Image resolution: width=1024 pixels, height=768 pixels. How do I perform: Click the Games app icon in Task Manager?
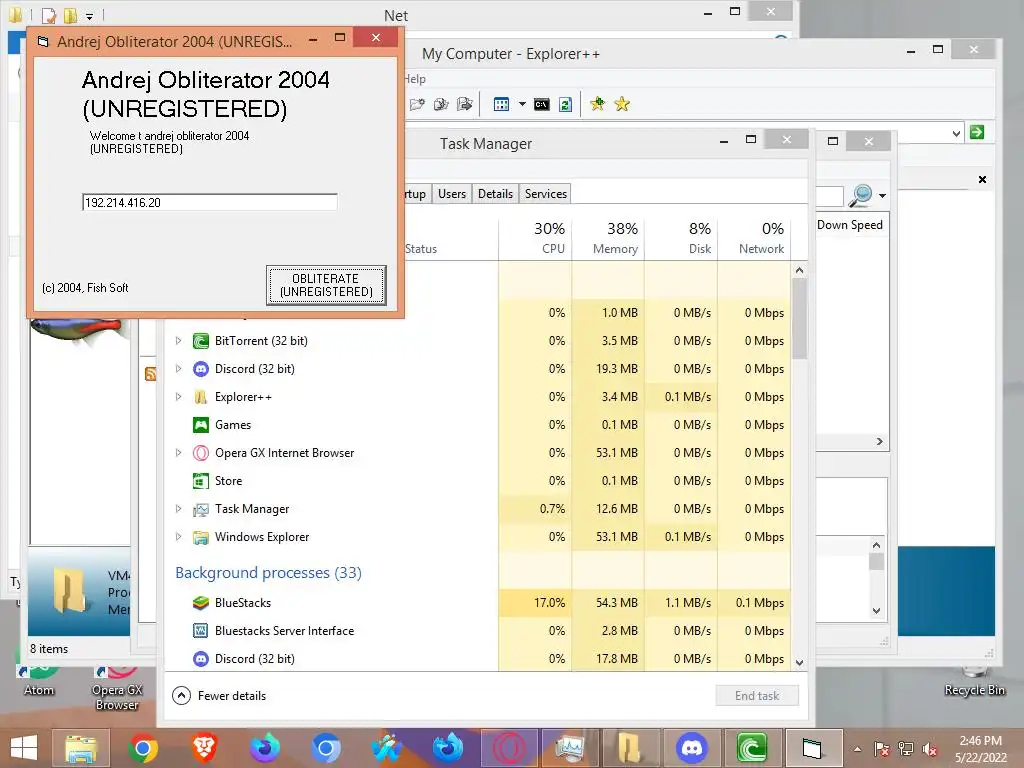(200, 424)
